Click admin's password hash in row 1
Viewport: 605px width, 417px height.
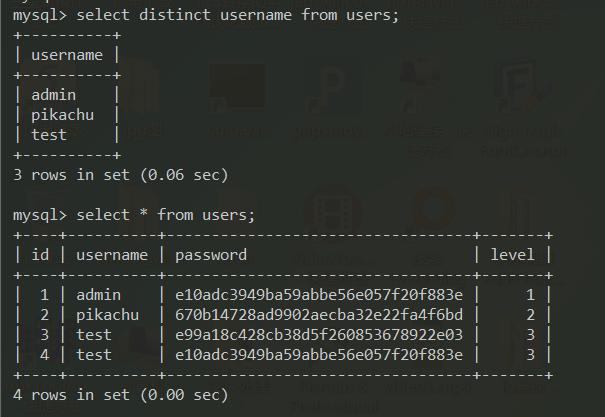tap(319, 295)
